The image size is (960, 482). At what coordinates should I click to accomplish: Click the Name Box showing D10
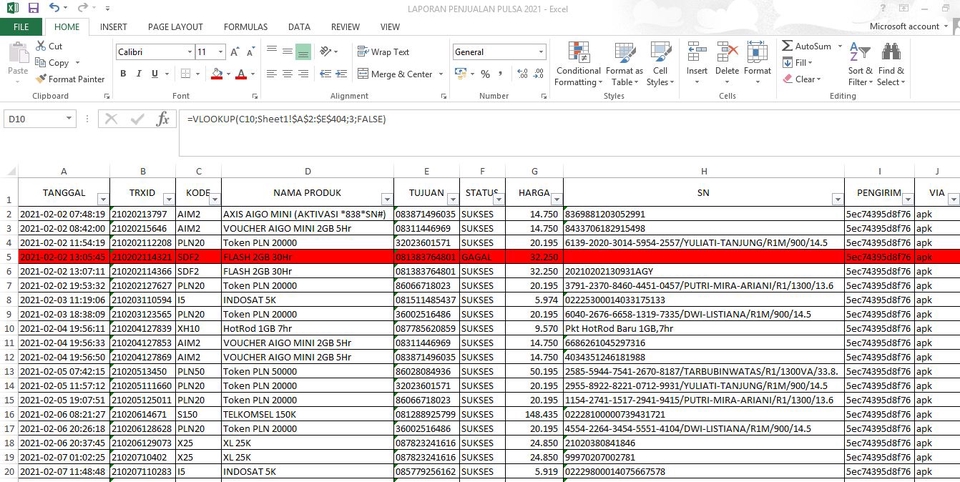pos(40,119)
